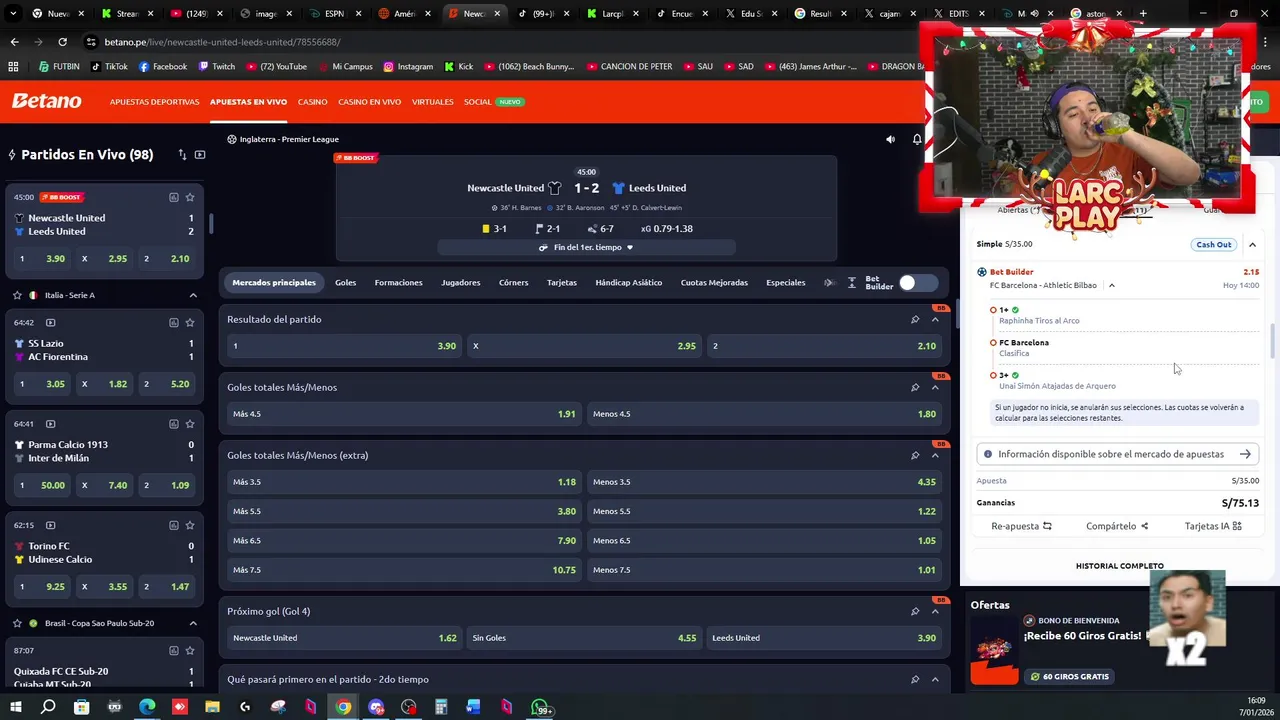
Task: Mute match sound with speaker icon
Action: tap(890, 139)
